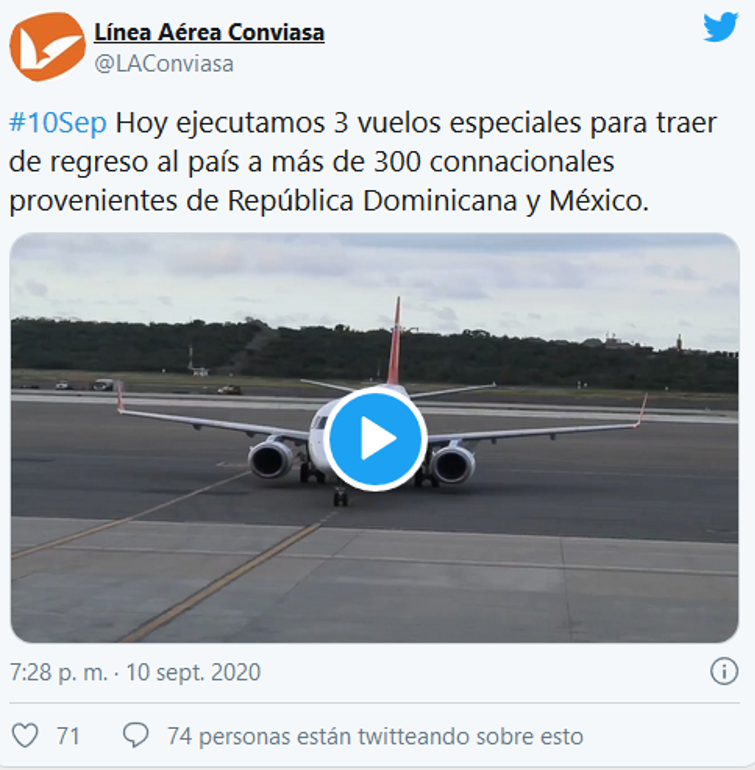Click the Conviasa orange profile avatar
The image size is (755, 770).
point(48,47)
